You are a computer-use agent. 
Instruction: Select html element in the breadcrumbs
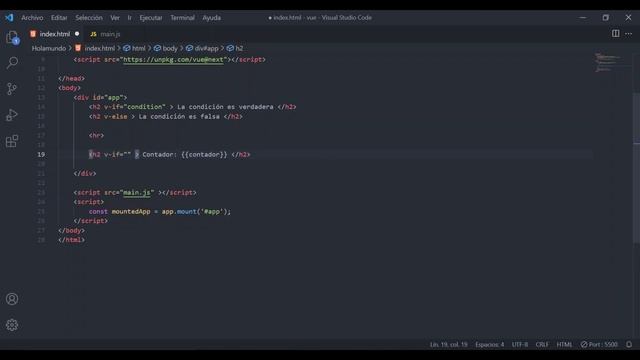tap(138, 48)
